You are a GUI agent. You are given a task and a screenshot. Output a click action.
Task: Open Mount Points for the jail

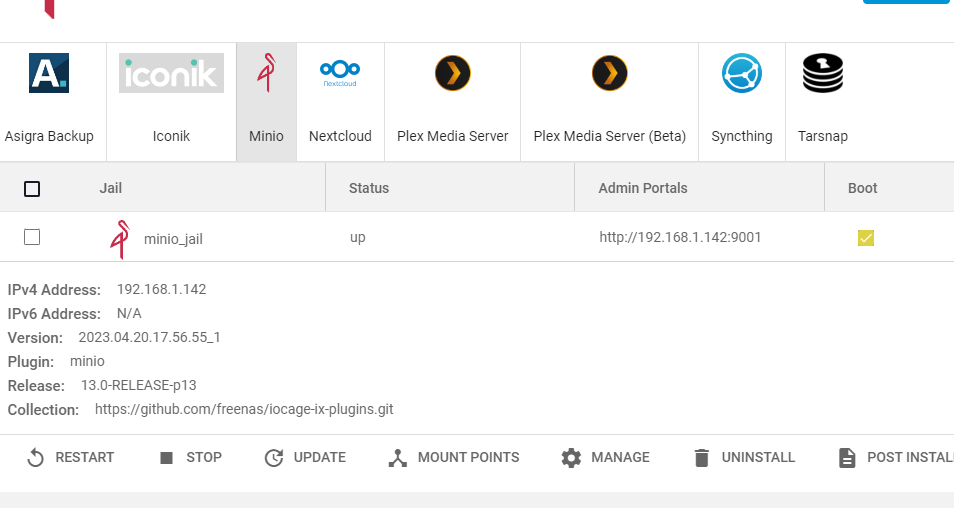click(x=454, y=458)
